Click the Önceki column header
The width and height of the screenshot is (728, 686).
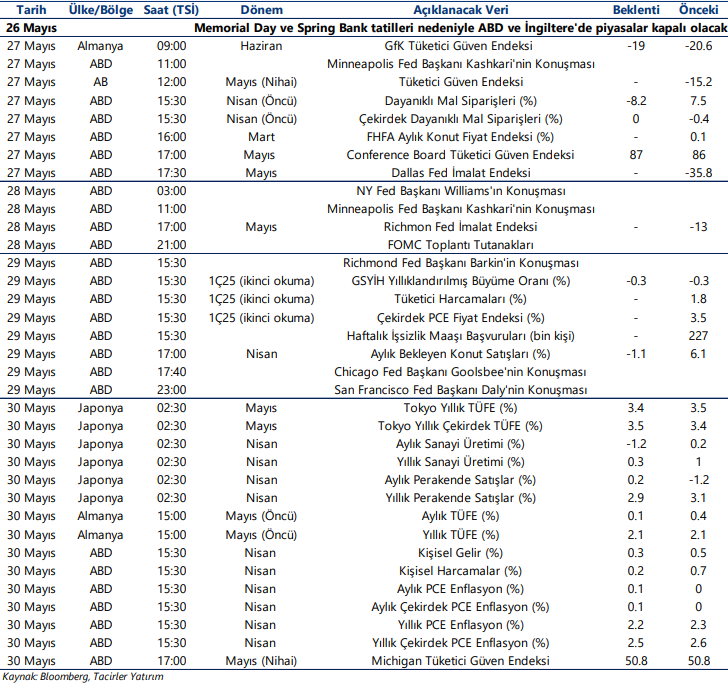click(x=698, y=10)
